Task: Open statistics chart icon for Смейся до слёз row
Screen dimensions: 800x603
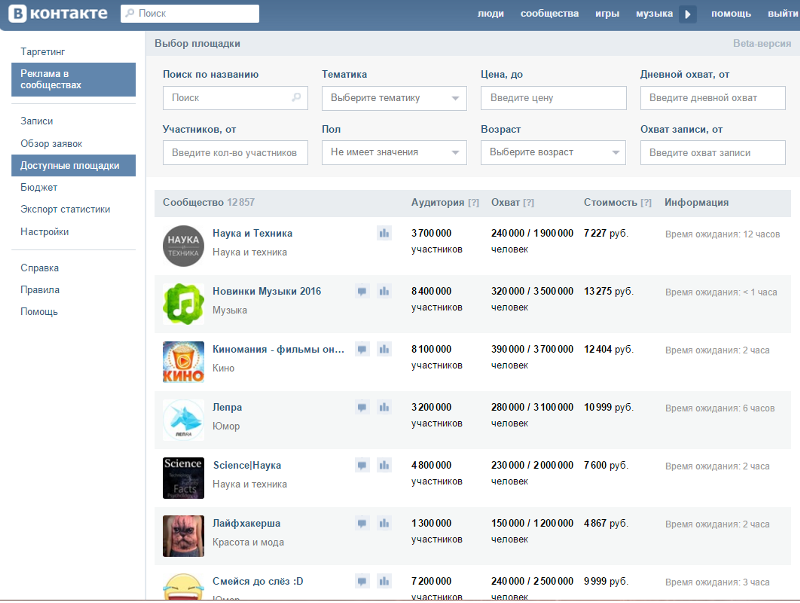Action: [x=384, y=581]
